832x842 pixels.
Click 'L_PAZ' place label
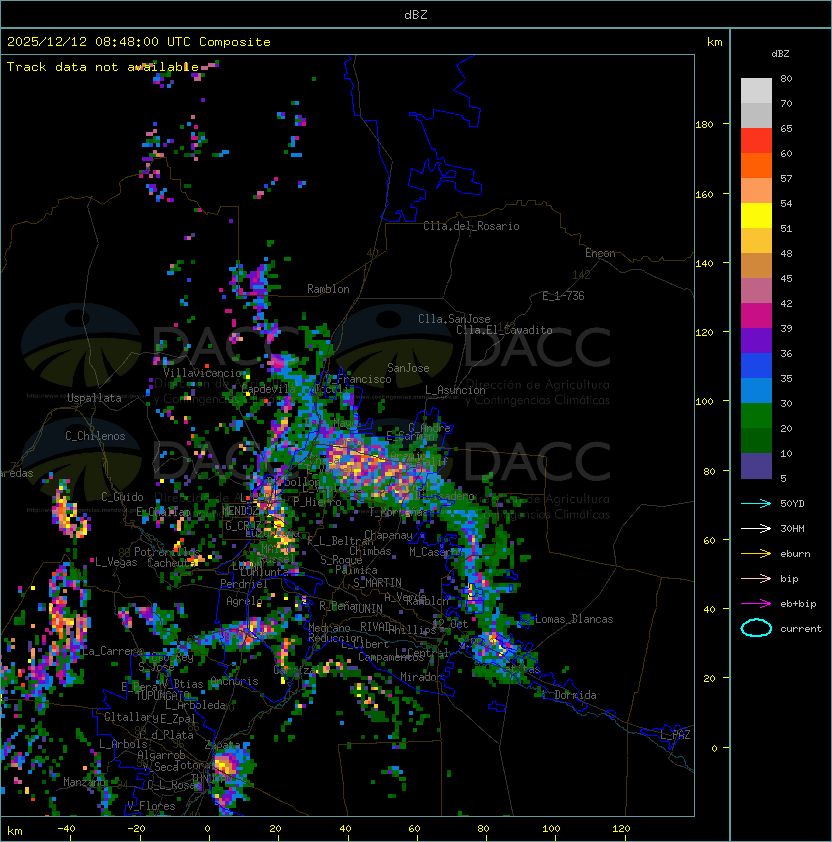pyautogui.click(x=675, y=735)
